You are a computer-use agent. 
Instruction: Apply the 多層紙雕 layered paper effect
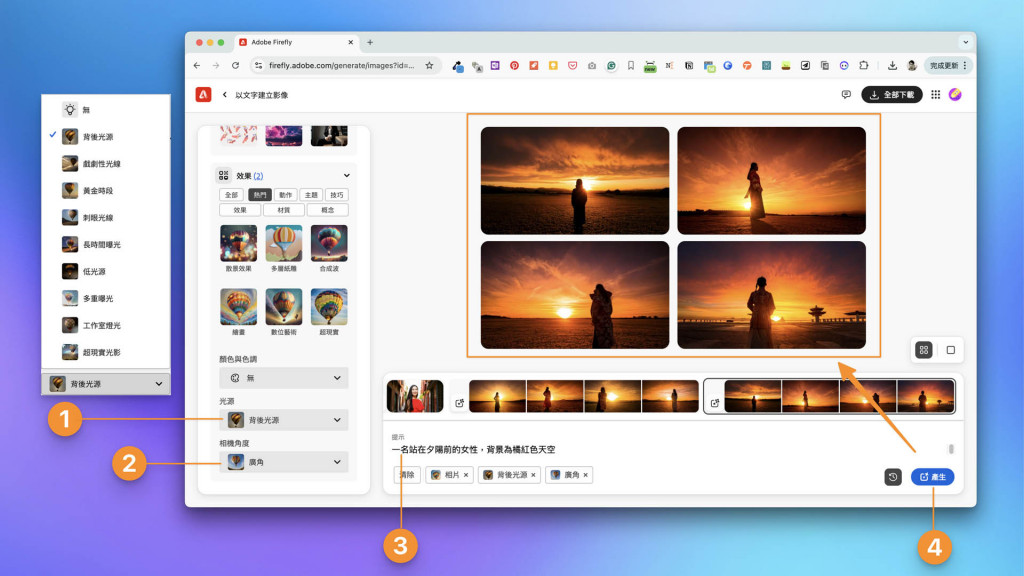pyautogui.click(x=283, y=243)
